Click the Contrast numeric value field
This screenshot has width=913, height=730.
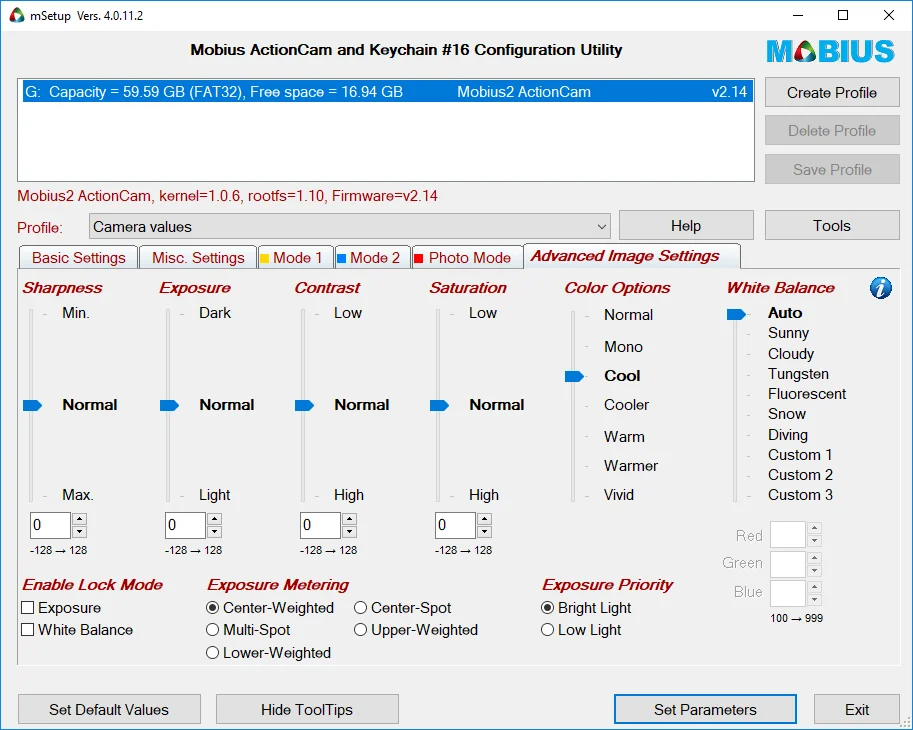click(321, 525)
